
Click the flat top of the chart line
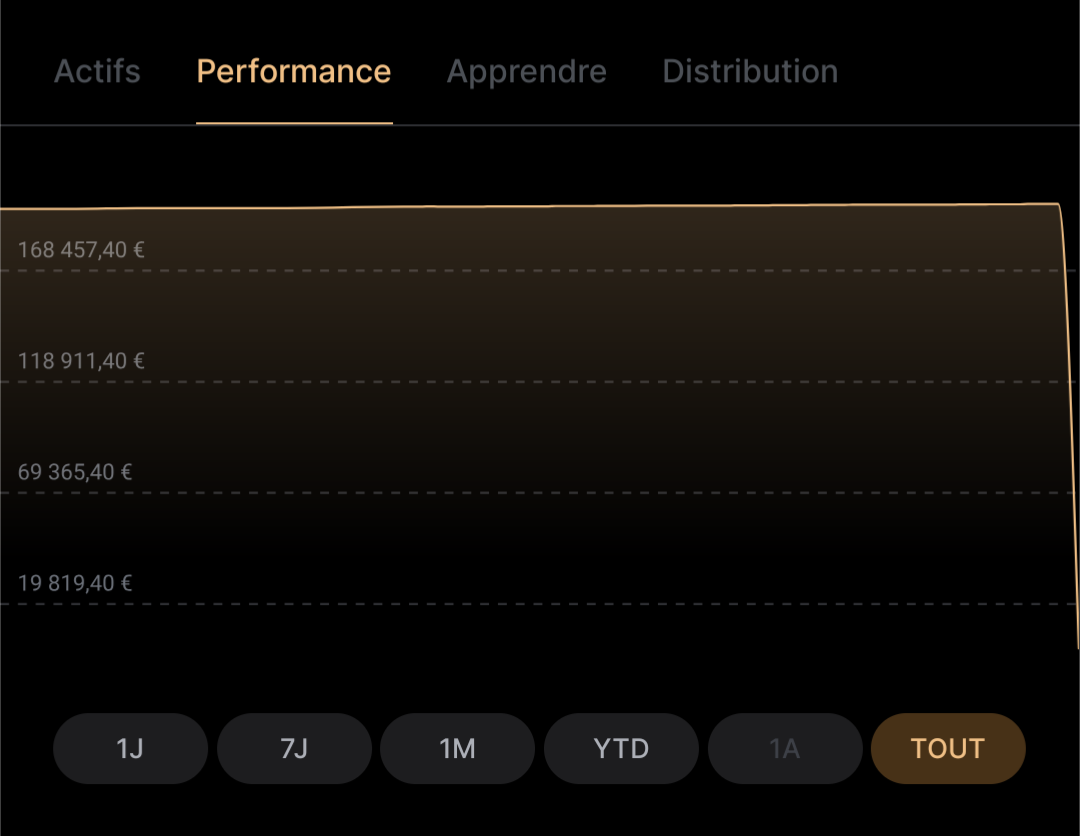(530, 206)
